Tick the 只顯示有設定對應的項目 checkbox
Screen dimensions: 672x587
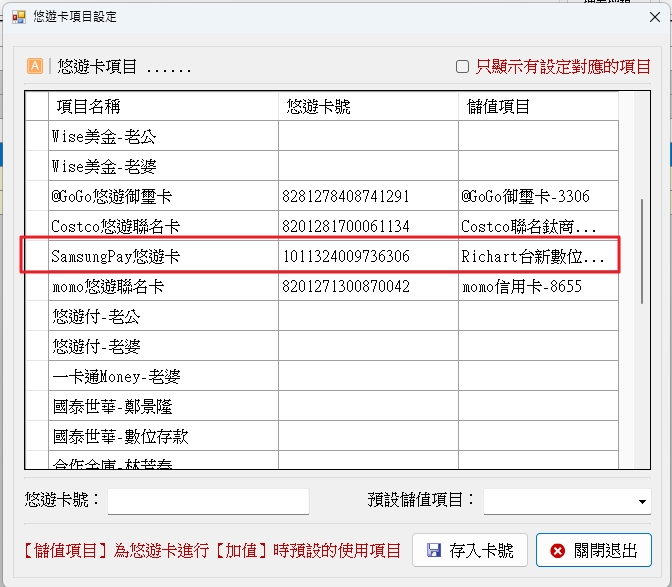(x=462, y=67)
